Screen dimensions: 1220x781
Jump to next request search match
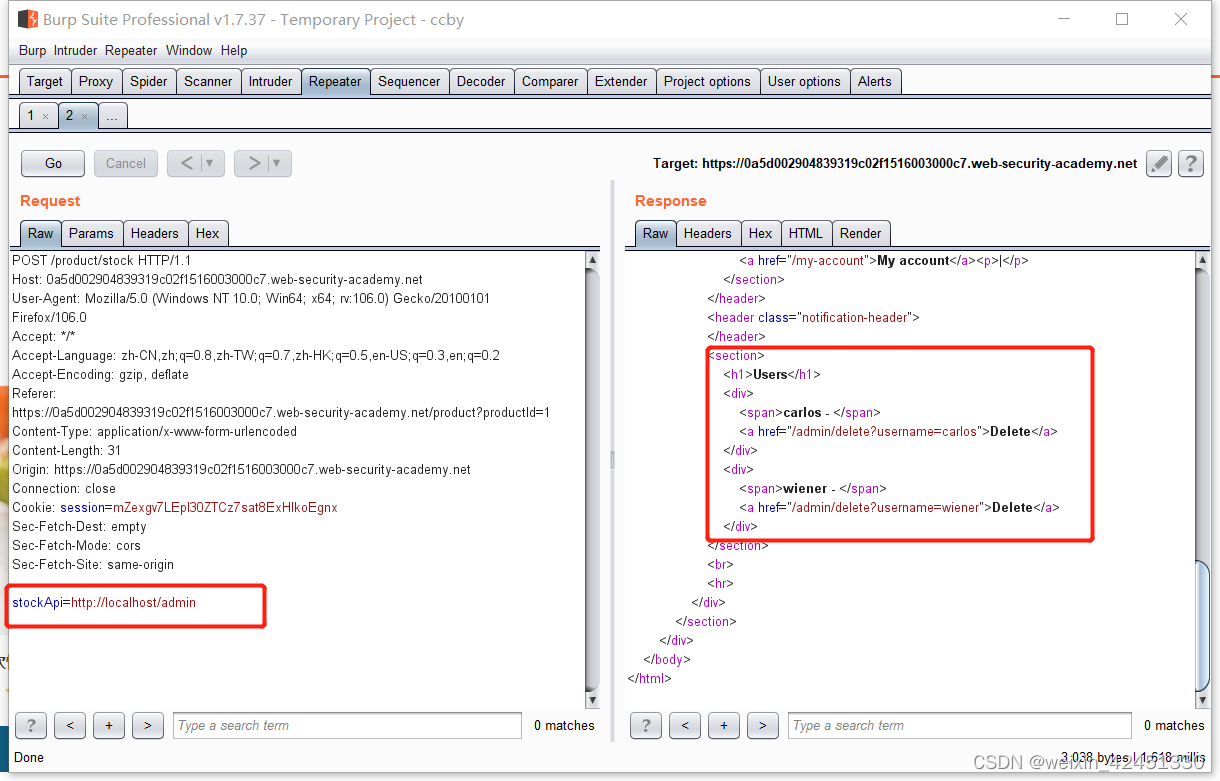pyautogui.click(x=147, y=725)
